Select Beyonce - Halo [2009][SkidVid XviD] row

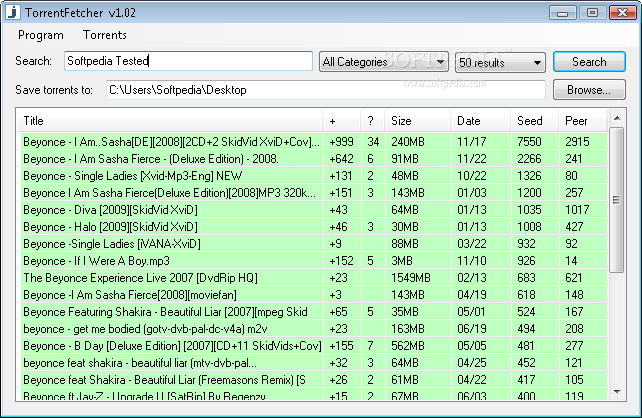(x=314, y=227)
